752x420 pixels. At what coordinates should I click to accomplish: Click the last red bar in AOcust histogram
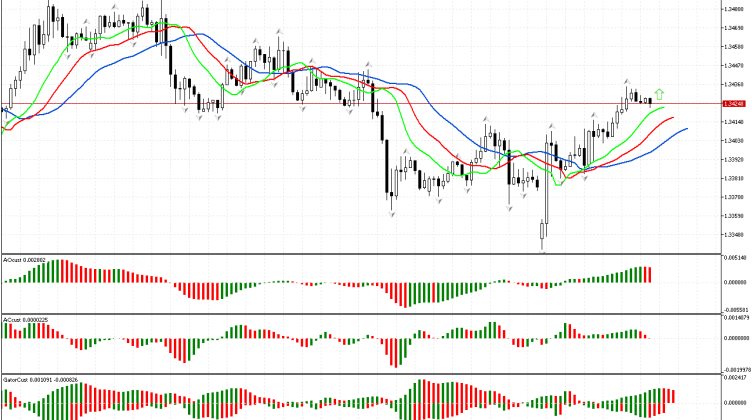[648, 275]
